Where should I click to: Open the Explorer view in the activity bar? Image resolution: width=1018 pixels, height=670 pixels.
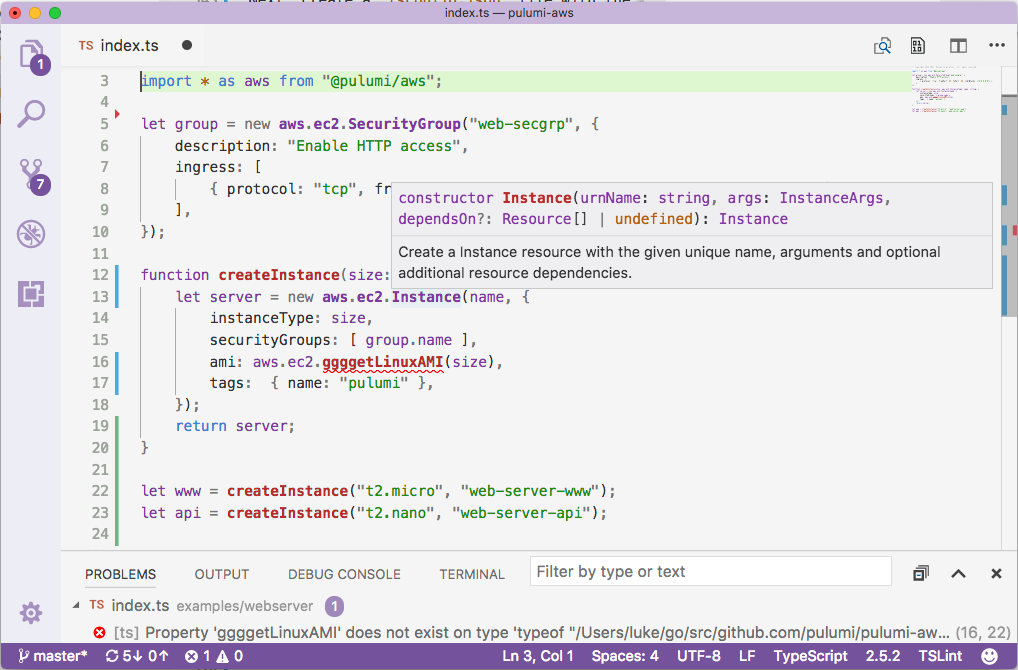click(x=30, y=55)
